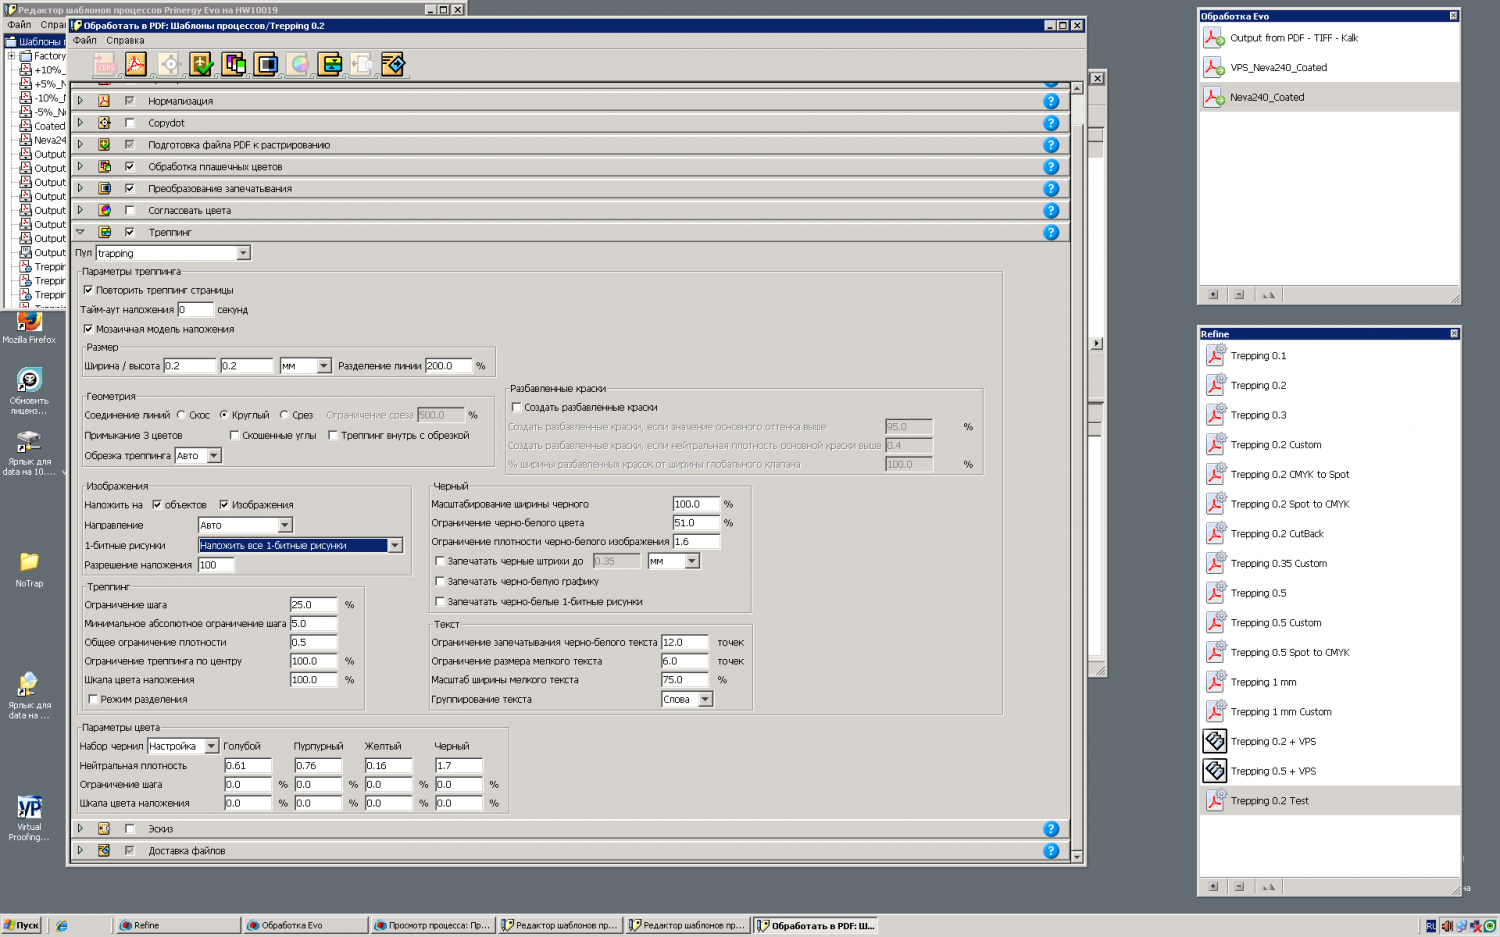This screenshot has height=937, width=1500.
Task: Open help for Copydot section
Action: point(1051,123)
